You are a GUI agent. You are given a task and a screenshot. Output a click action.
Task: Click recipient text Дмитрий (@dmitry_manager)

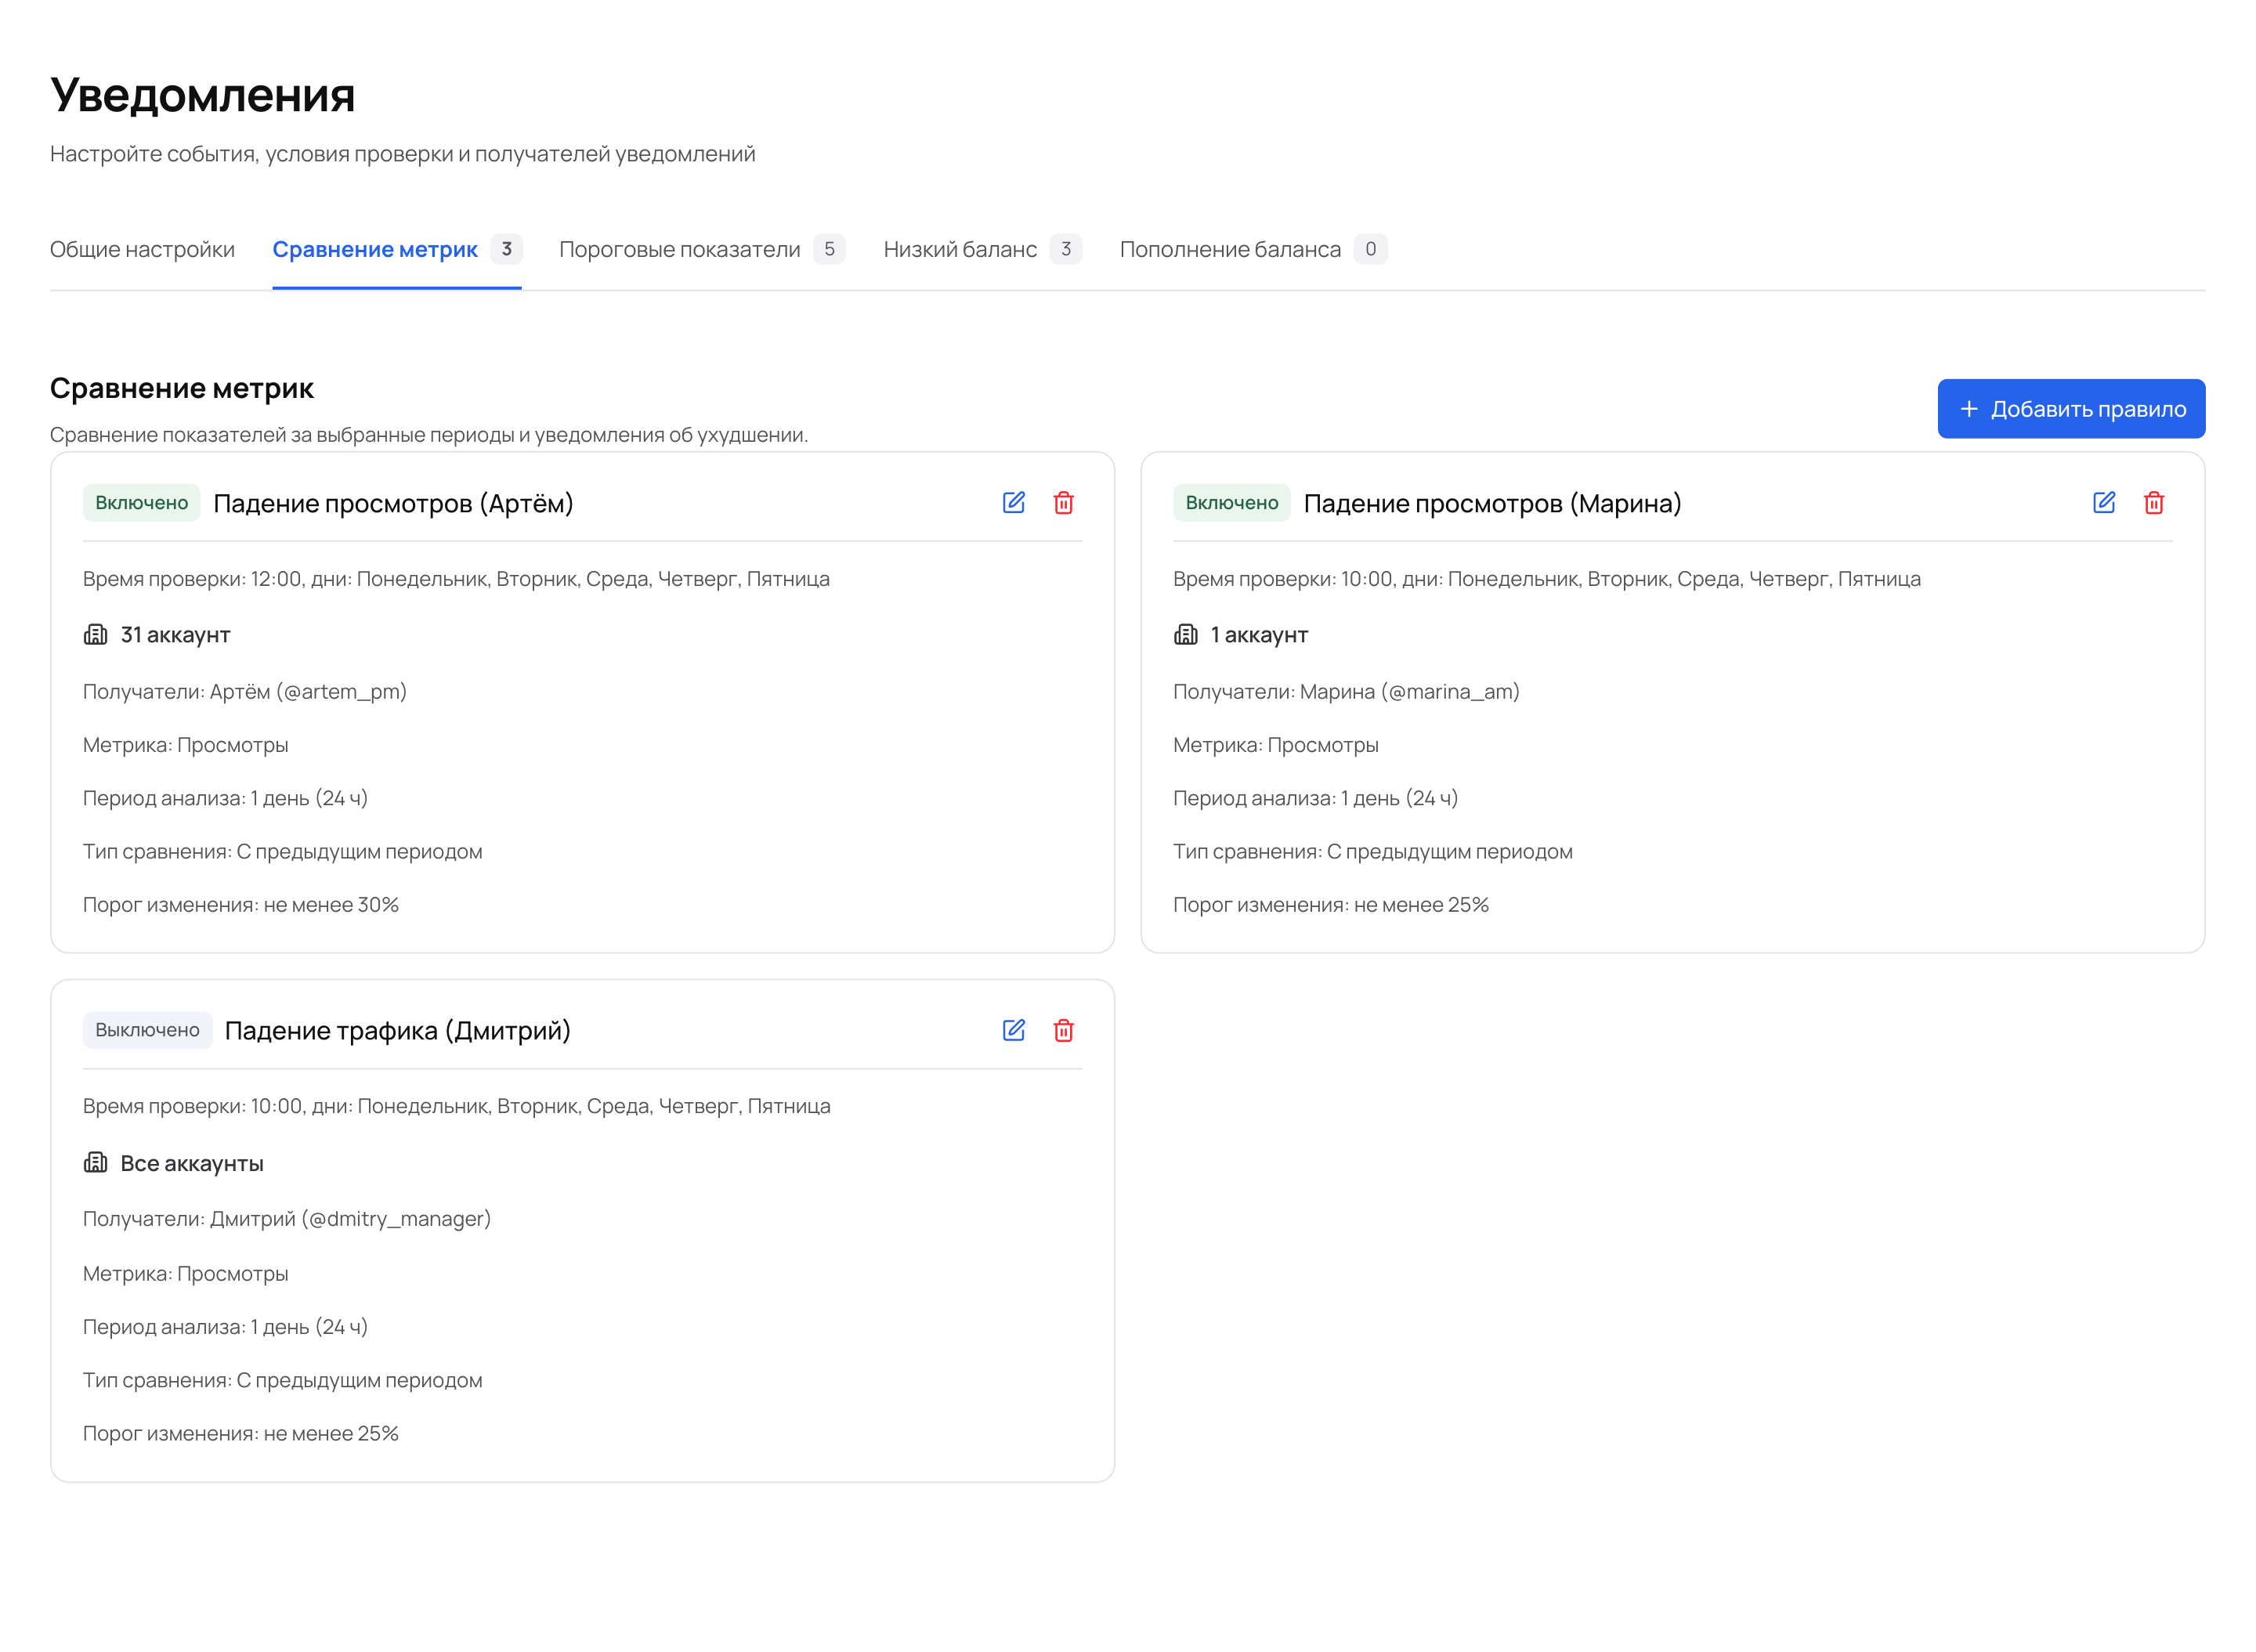tap(350, 1219)
